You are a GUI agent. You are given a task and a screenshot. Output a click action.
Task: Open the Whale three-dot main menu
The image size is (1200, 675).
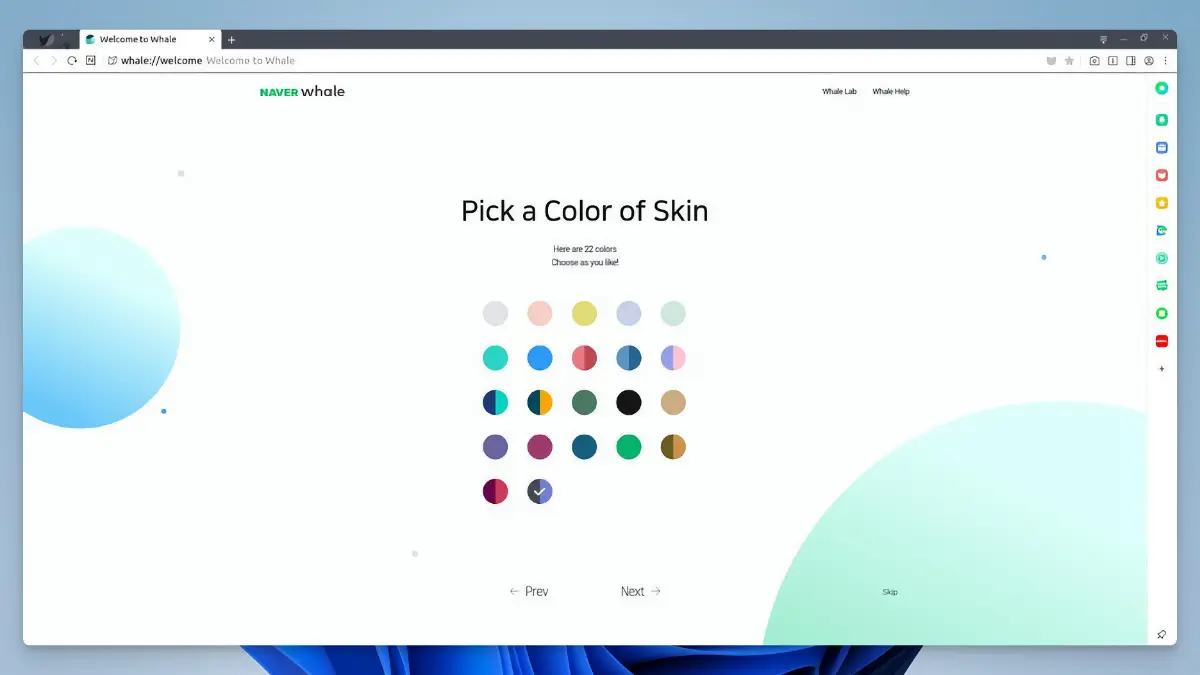tap(1165, 61)
